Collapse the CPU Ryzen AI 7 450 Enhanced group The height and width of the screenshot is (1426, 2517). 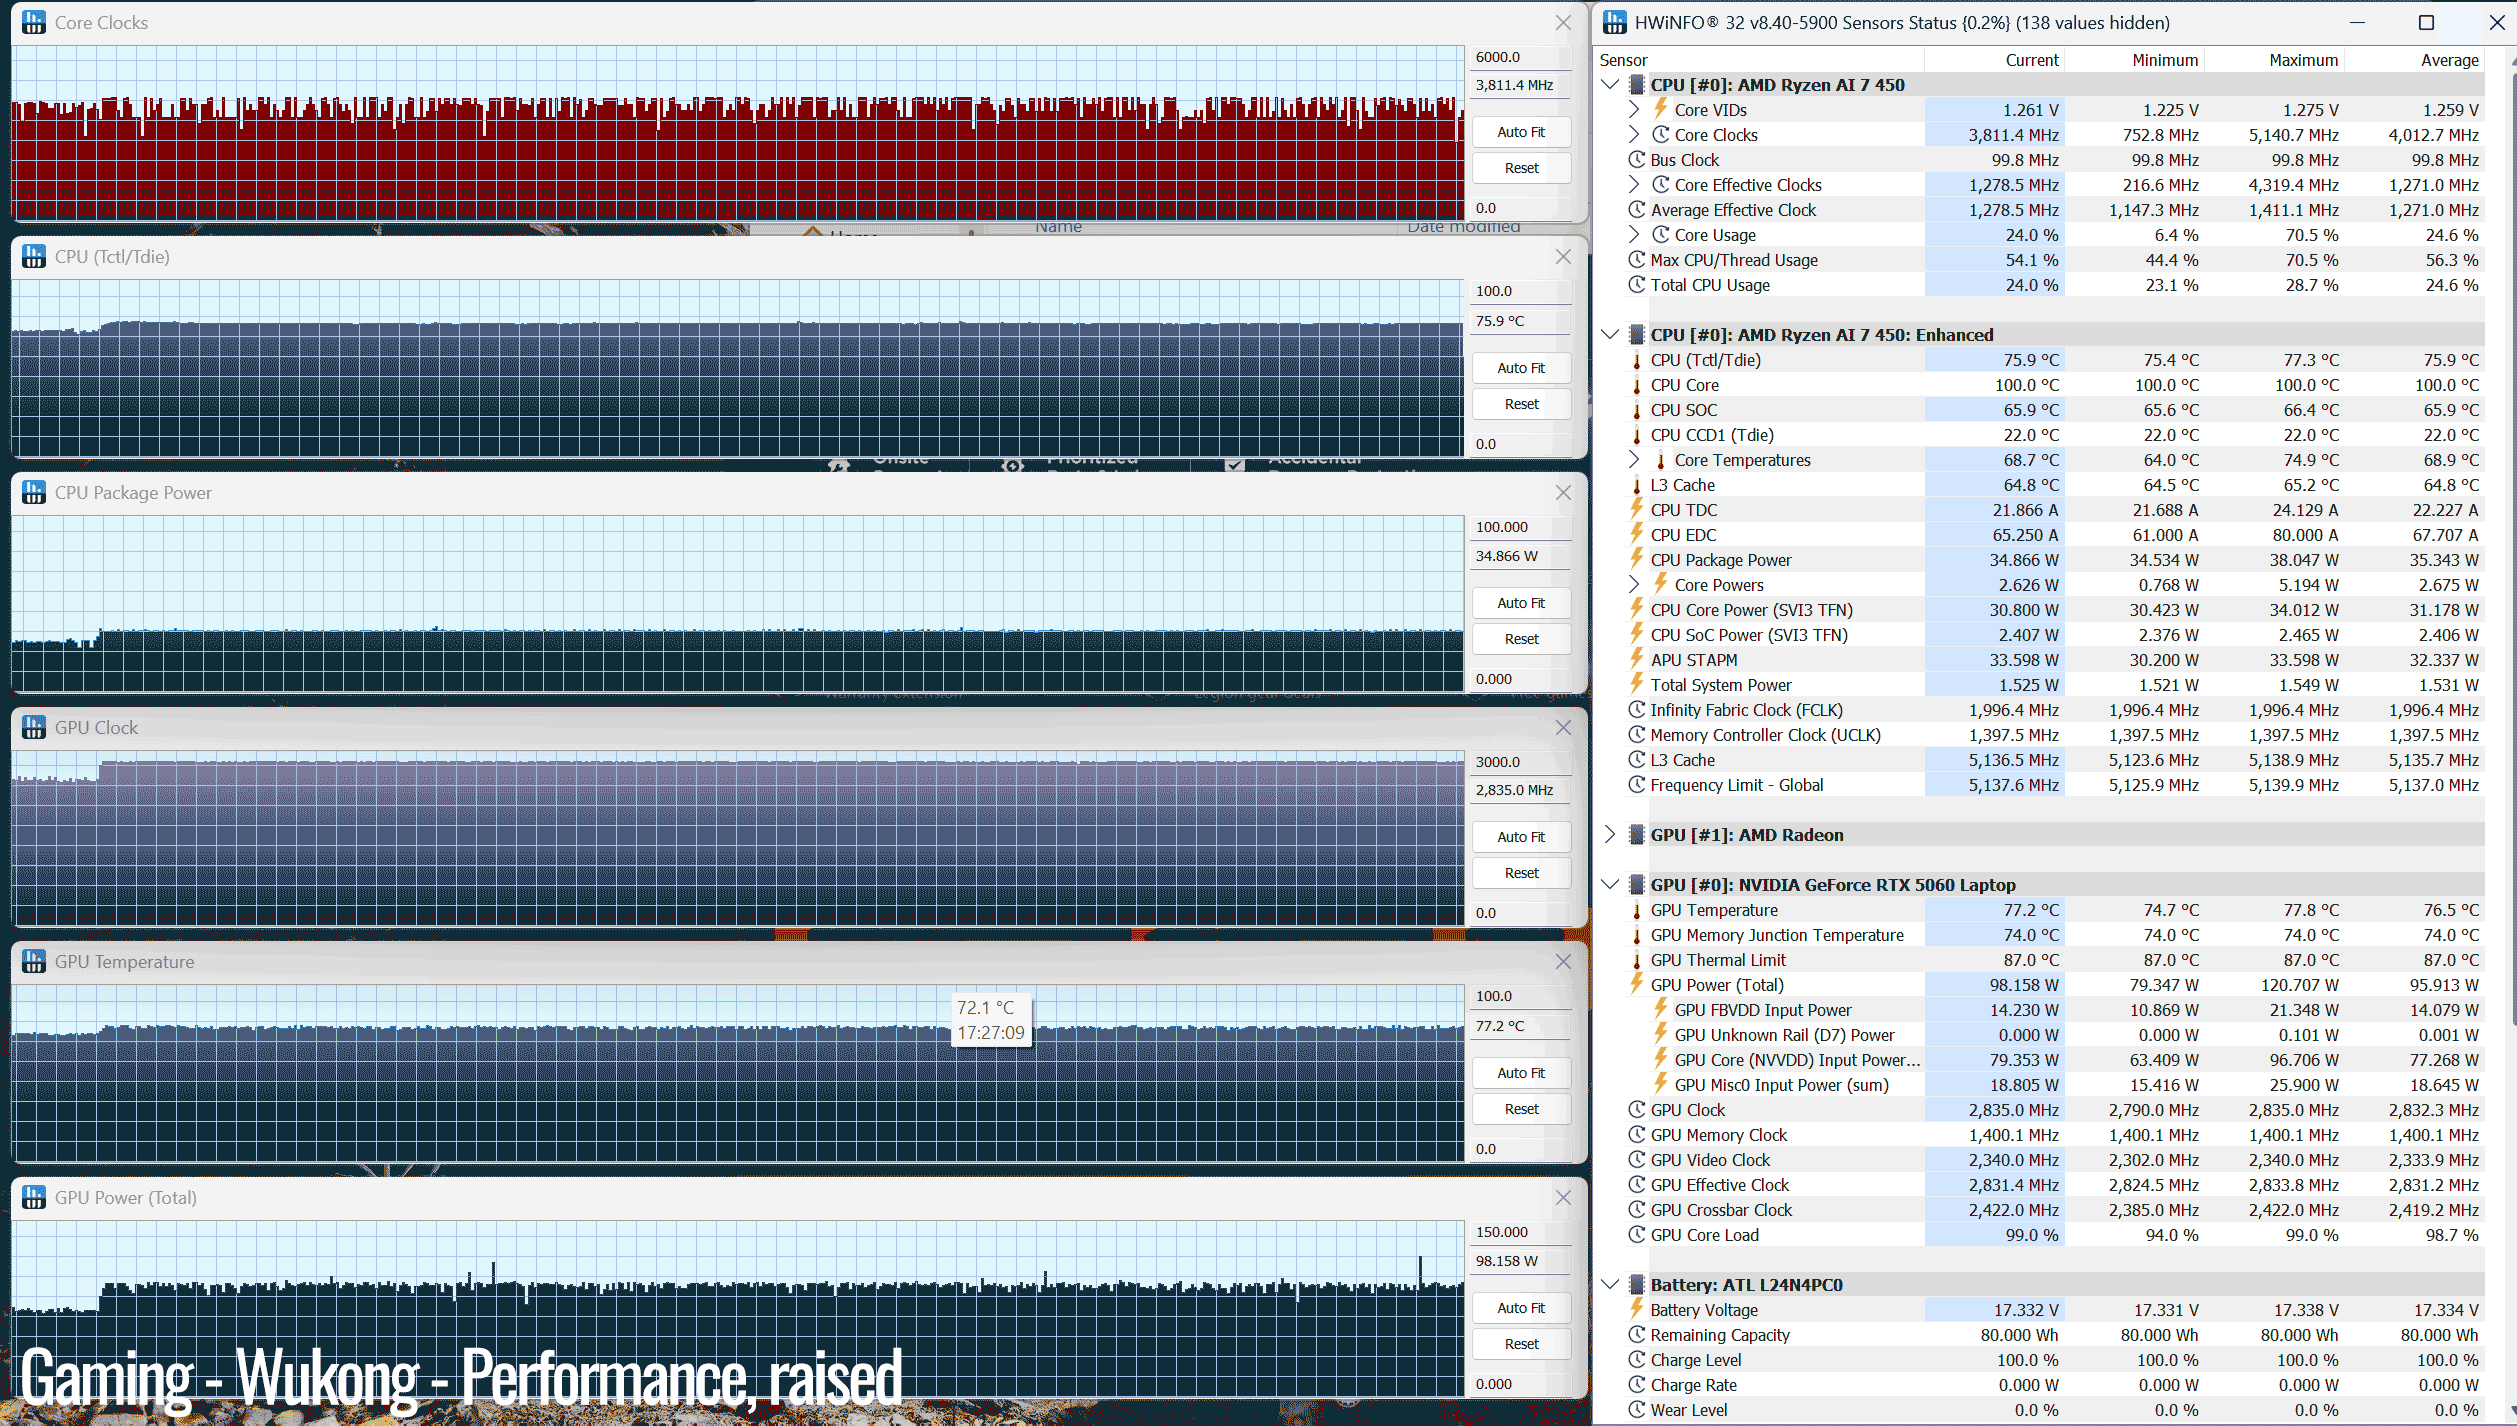(x=1610, y=334)
